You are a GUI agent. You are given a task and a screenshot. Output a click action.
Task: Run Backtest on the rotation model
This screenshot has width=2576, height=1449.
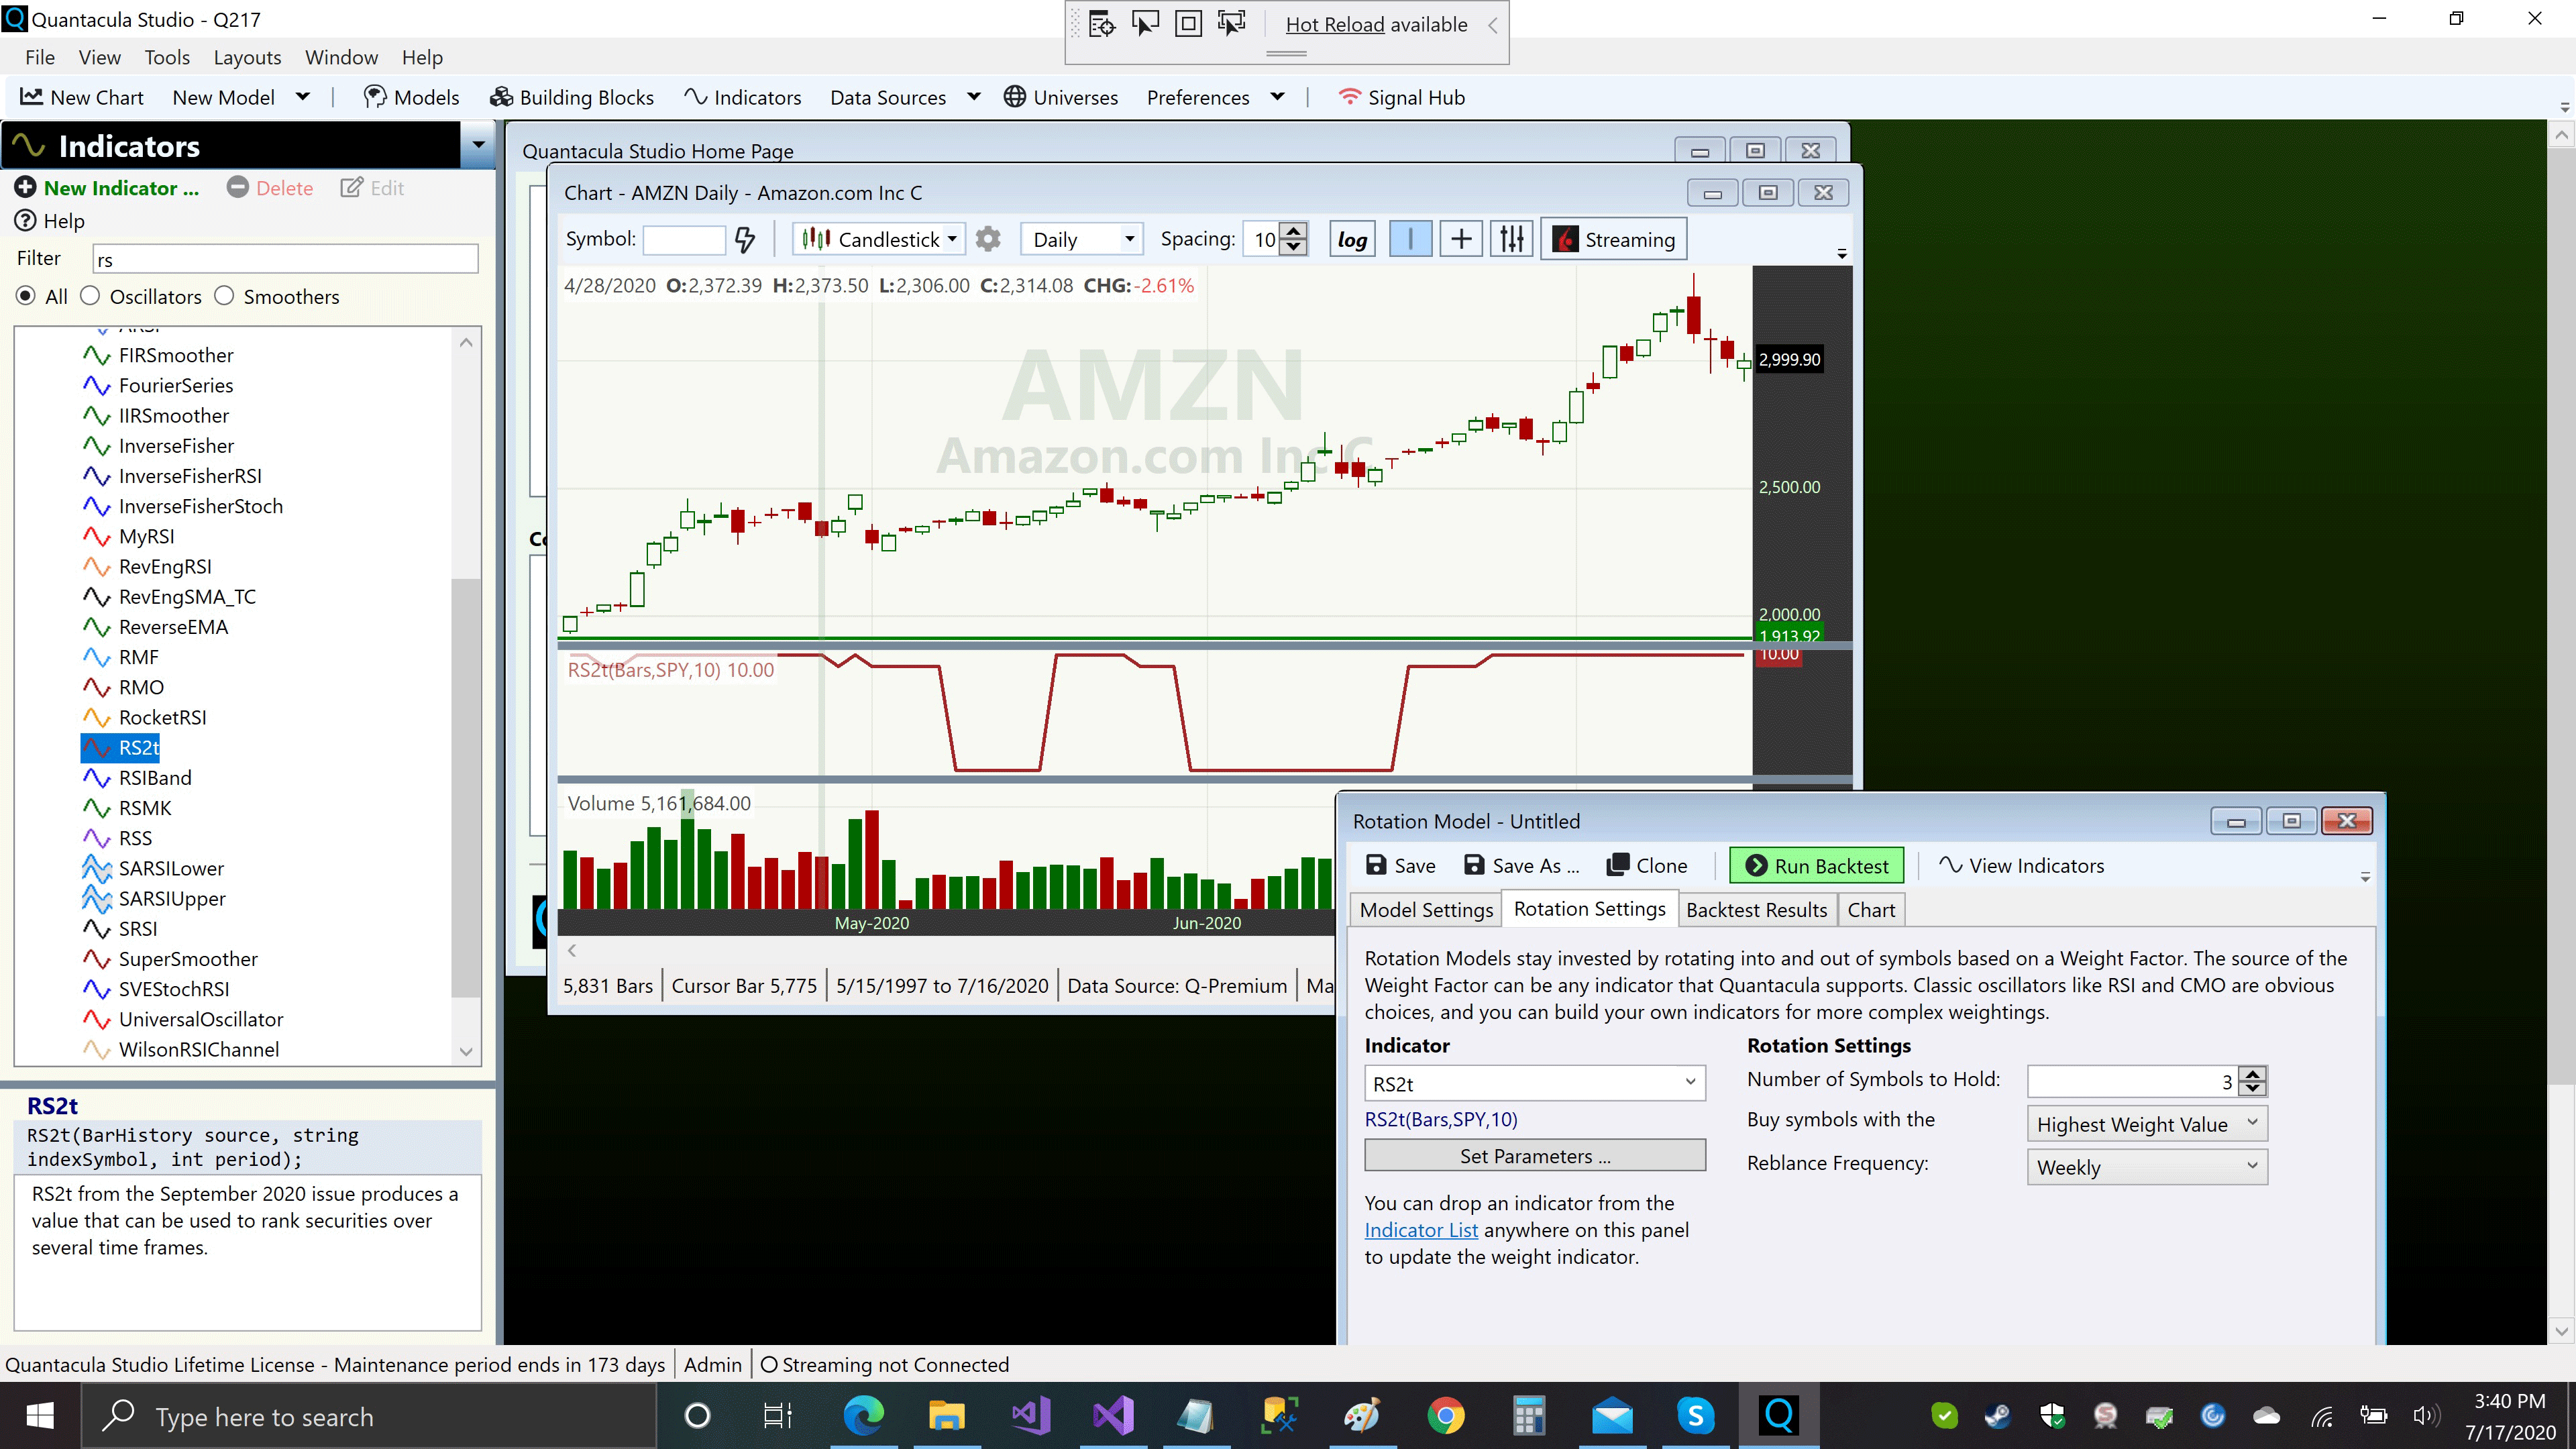coord(1816,865)
